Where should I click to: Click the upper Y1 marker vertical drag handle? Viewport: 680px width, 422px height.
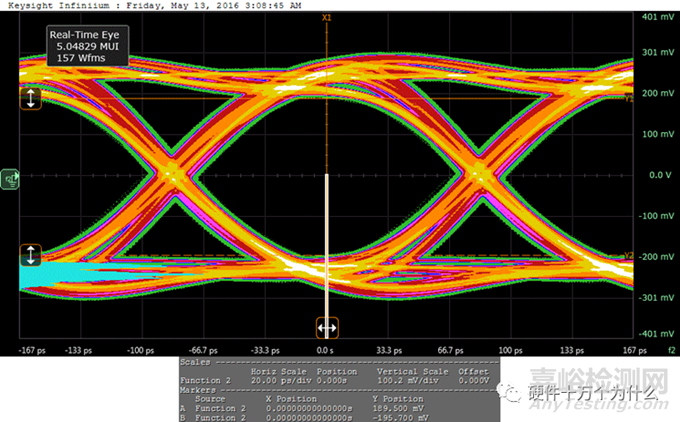(30, 98)
